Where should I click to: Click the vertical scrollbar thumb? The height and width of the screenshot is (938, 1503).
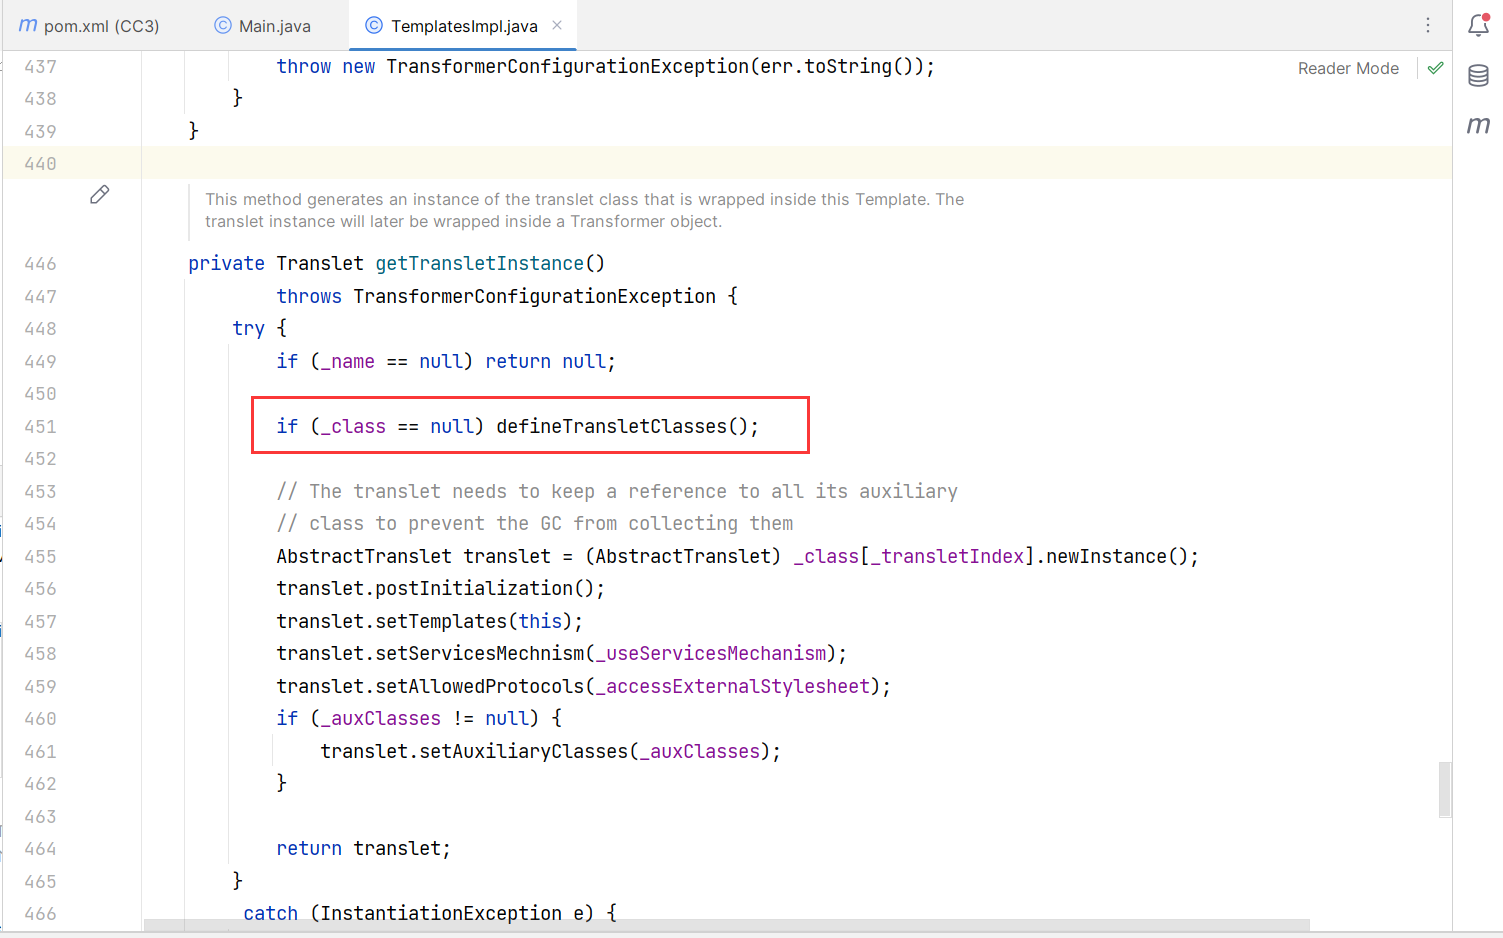point(1444,789)
